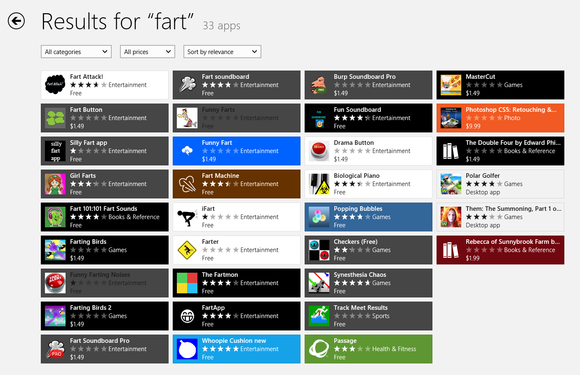Click the Farter yellow sign icon

click(x=187, y=250)
